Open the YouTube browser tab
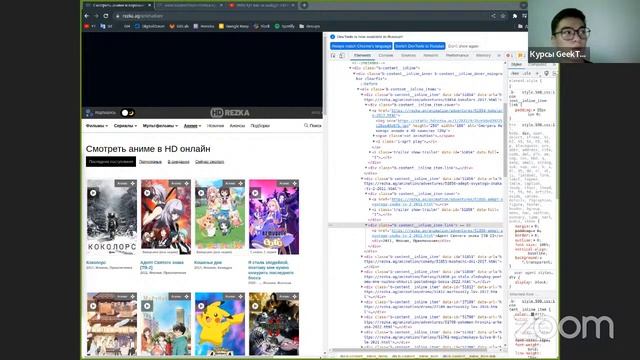The image size is (640, 360). (x=262, y=5)
